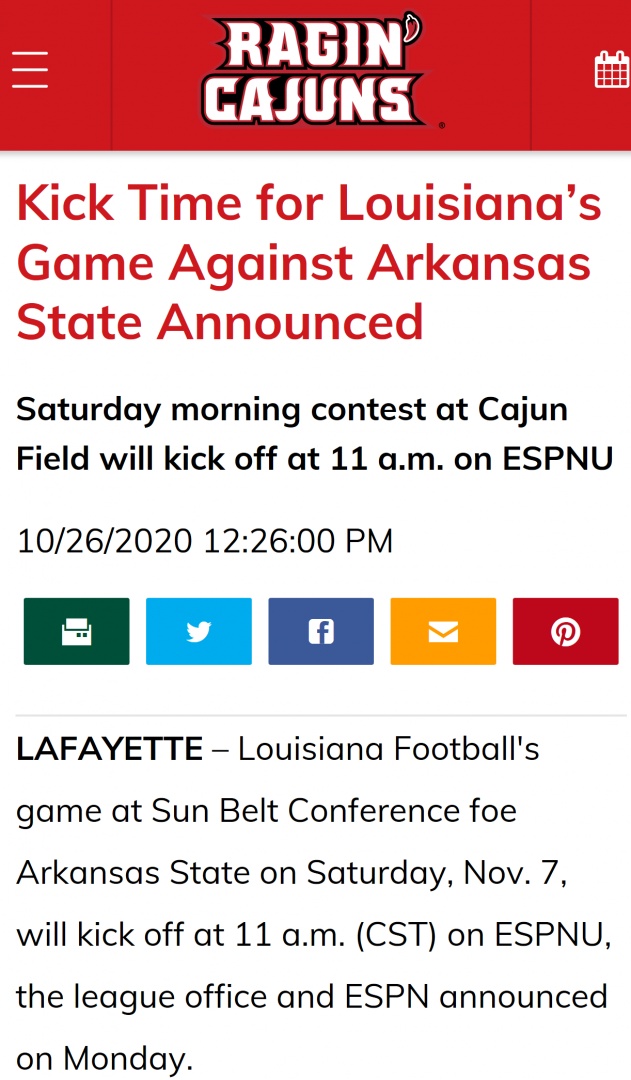This screenshot has width=631, height=1080.
Task: Click "Sun Belt Conference" in the article body
Action: (300, 811)
